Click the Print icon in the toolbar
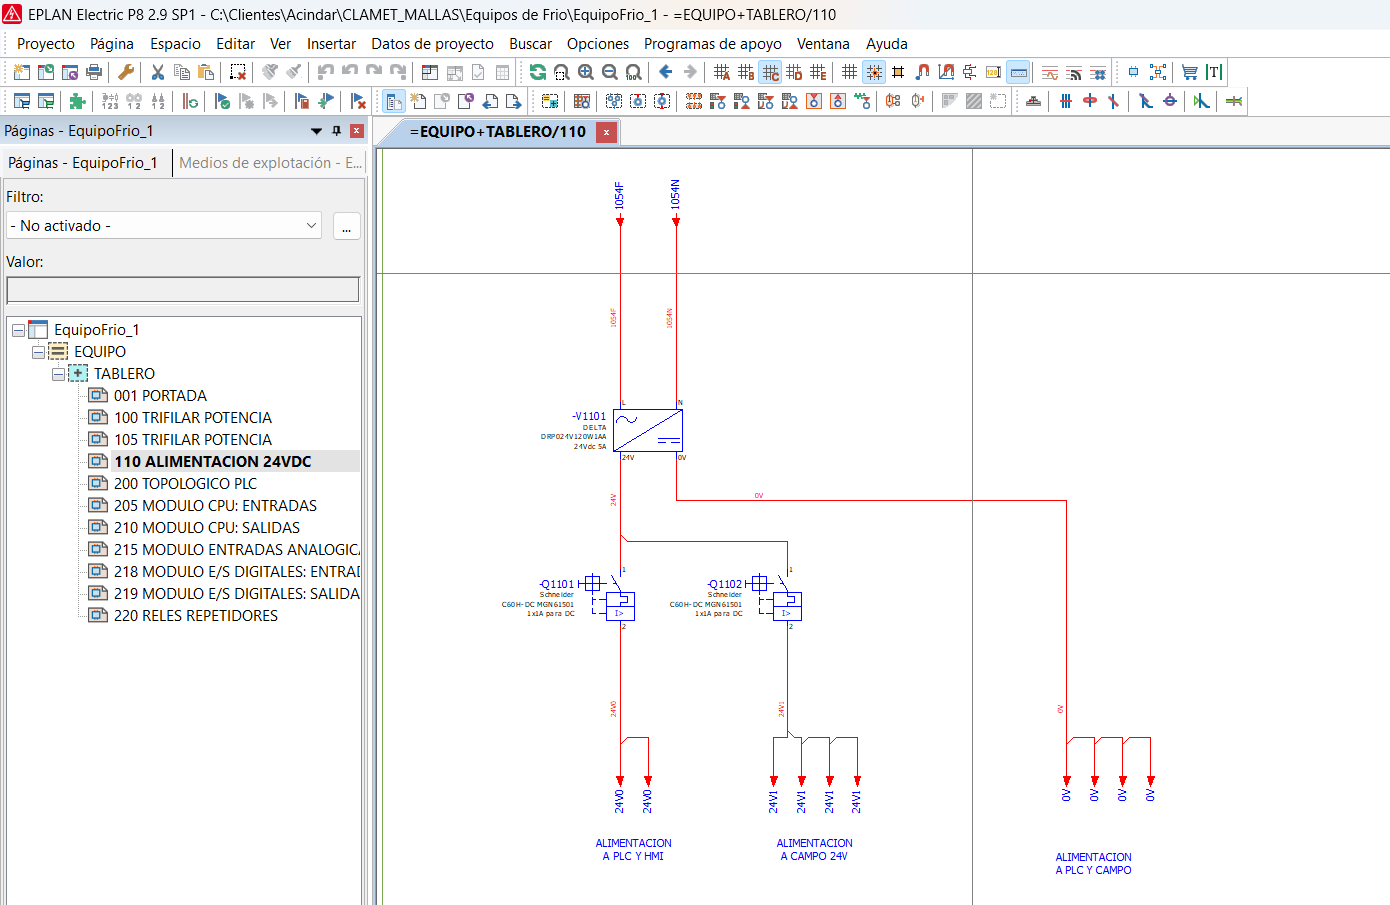This screenshot has width=1390, height=905. click(94, 72)
